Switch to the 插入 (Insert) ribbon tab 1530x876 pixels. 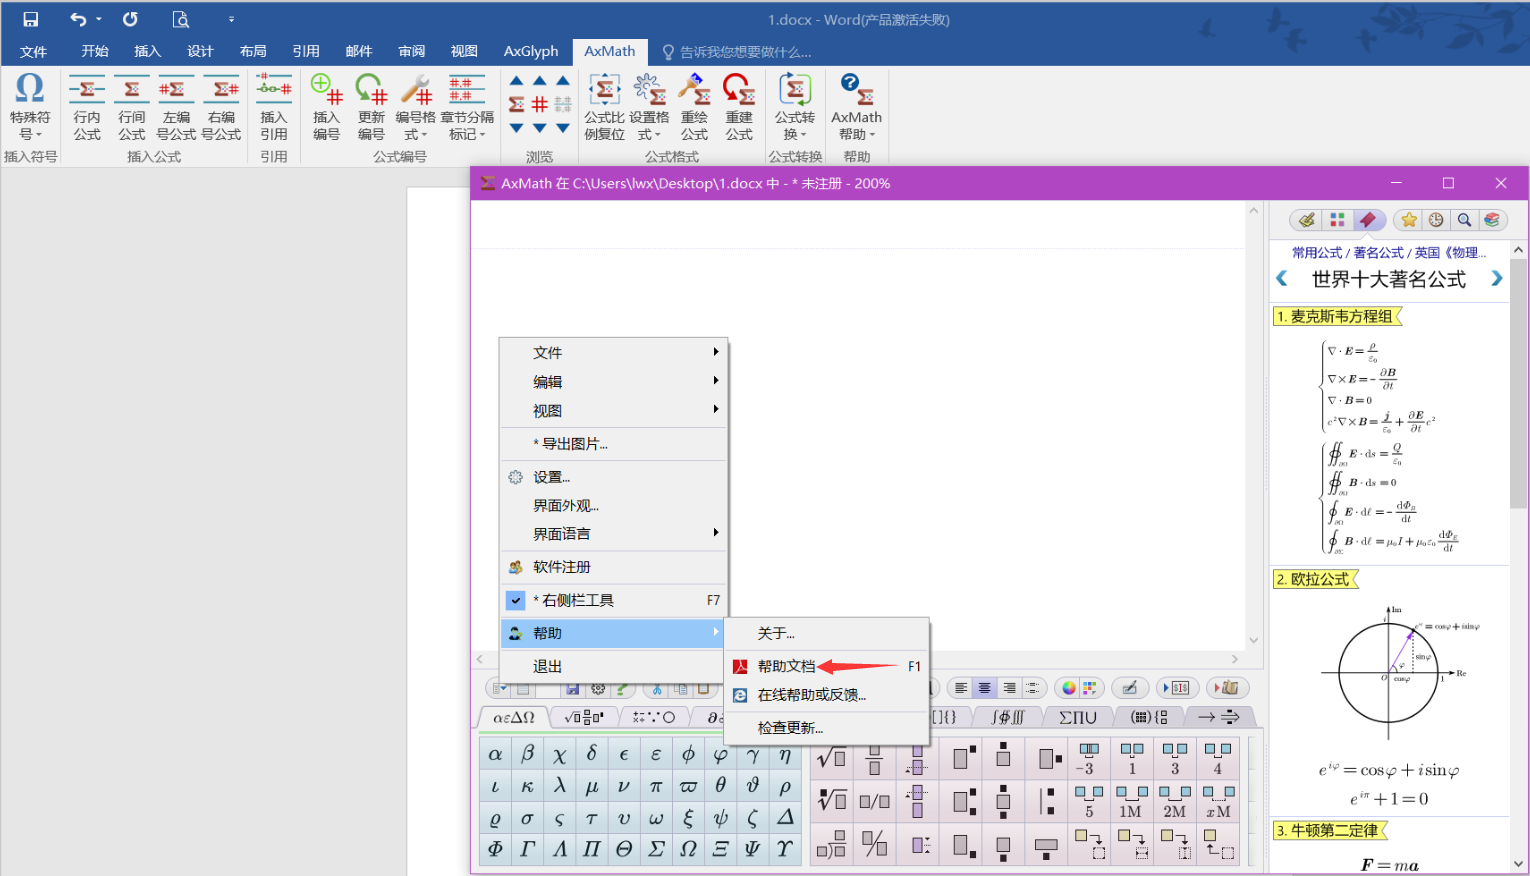click(148, 51)
